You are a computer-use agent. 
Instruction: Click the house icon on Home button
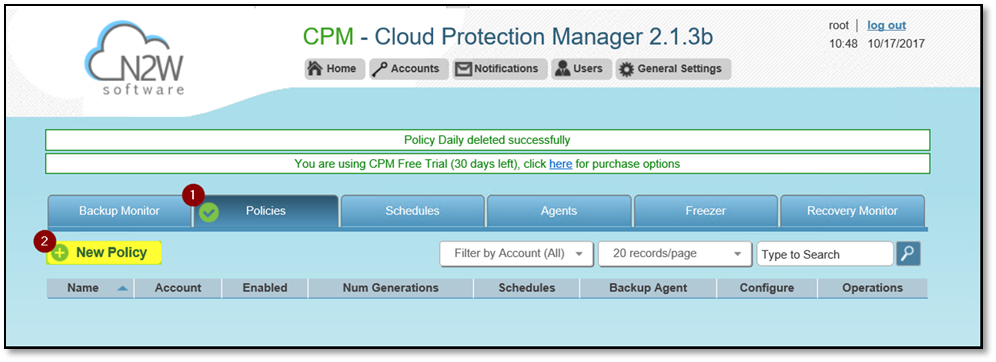[x=316, y=69]
